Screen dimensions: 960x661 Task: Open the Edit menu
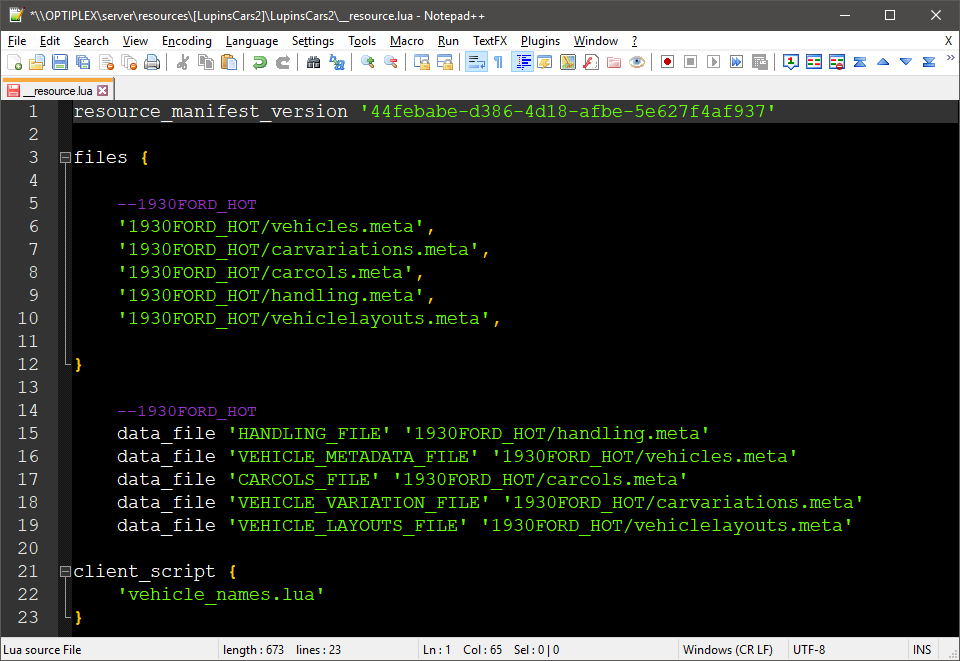[50, 41]
